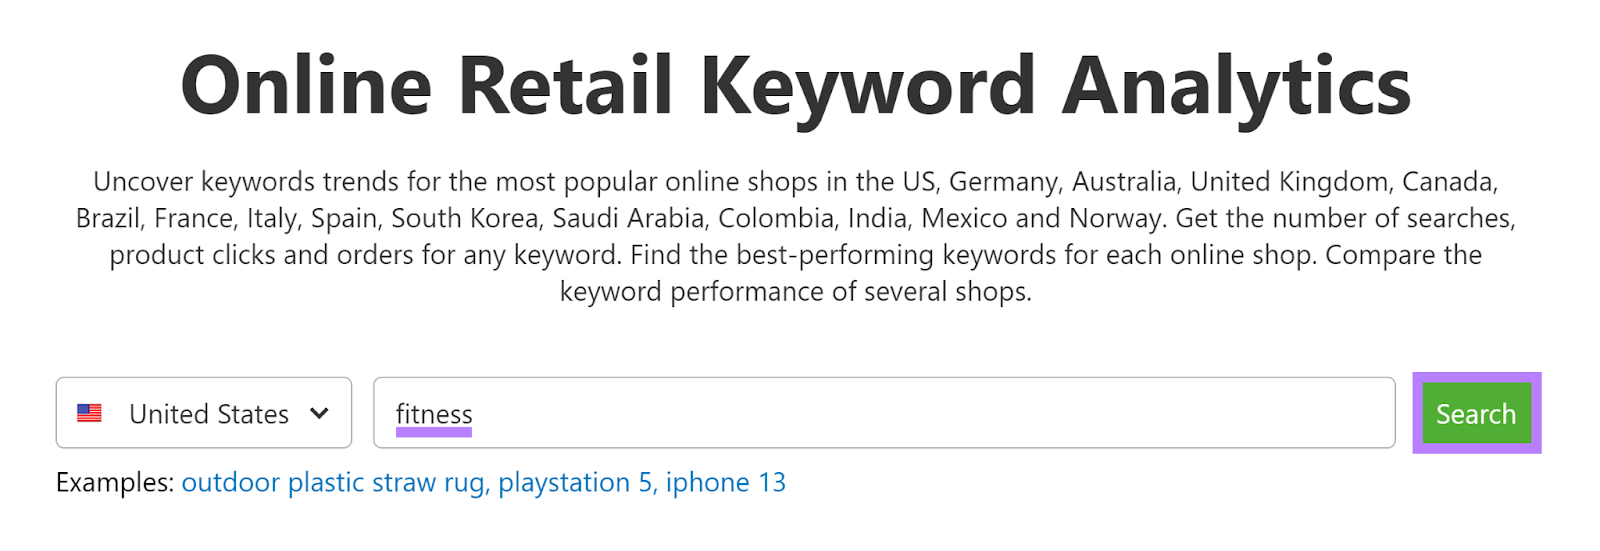Image resolution: width=1600 pixels, height=551 pixels.
Task: Click description line starting 'product clicks and orders'
Action: [x=795, y=256]
